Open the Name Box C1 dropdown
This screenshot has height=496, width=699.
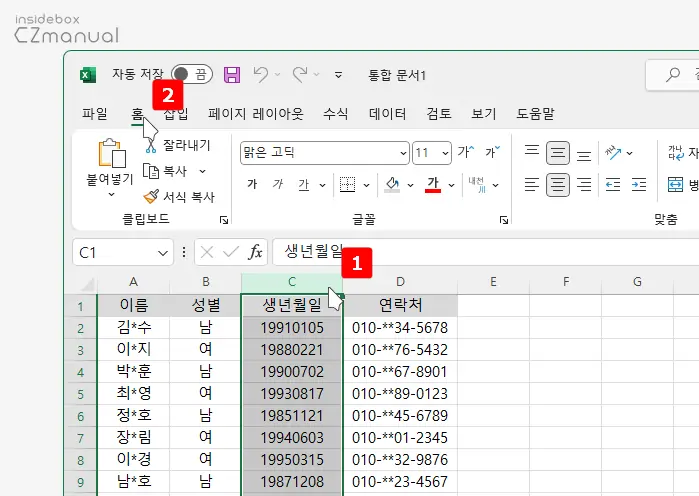162,253
